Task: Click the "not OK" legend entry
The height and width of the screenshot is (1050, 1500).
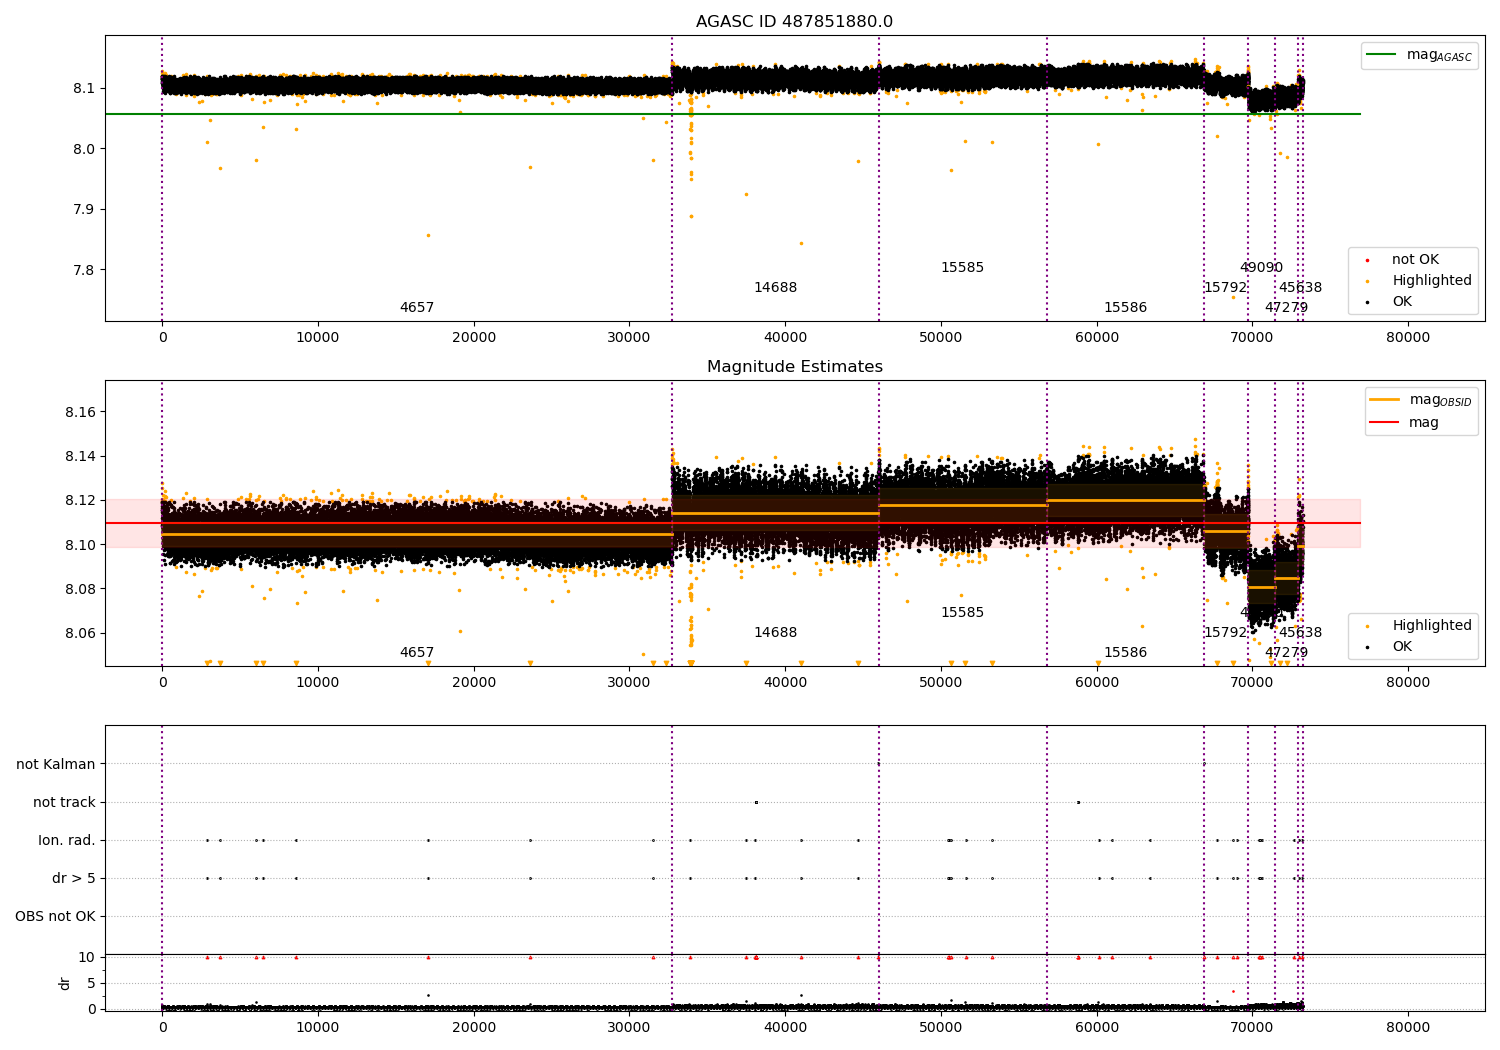Action: click(1415, 260)
